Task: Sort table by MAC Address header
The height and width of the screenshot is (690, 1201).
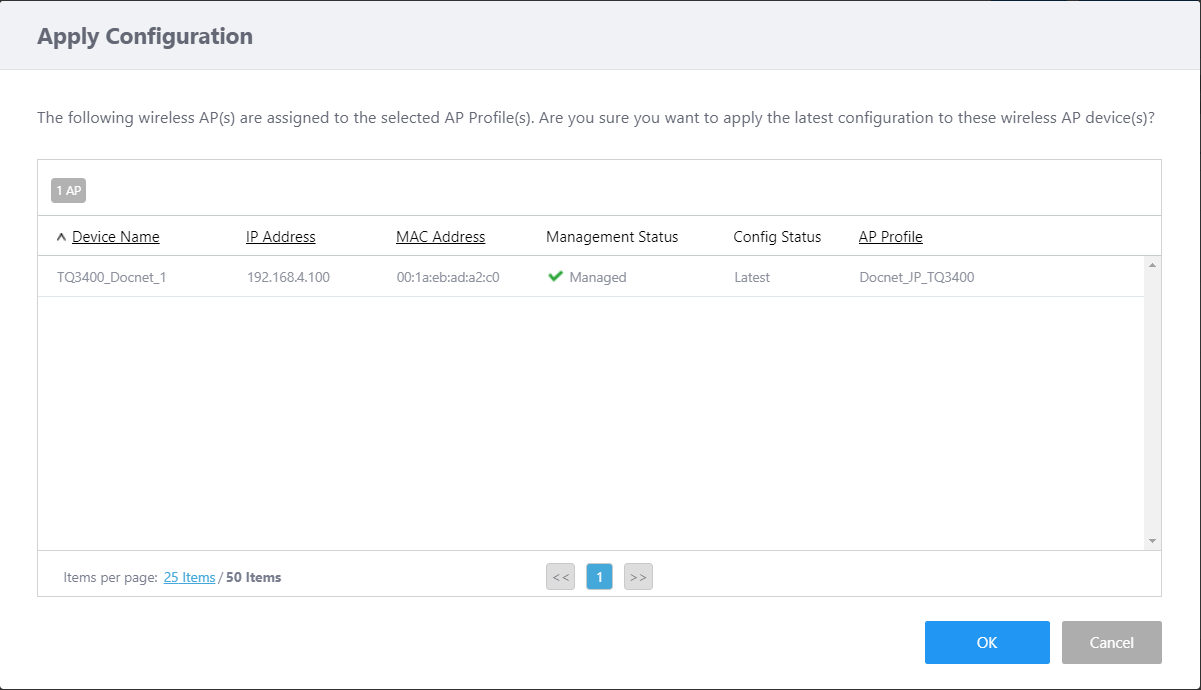Action: [440, 237]
